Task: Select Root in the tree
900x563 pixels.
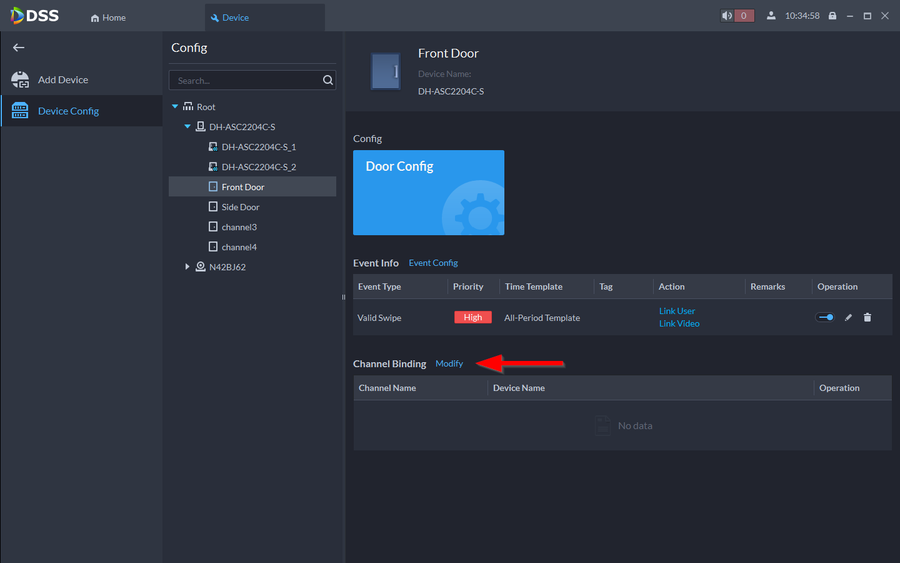Action: coord(206,107)
